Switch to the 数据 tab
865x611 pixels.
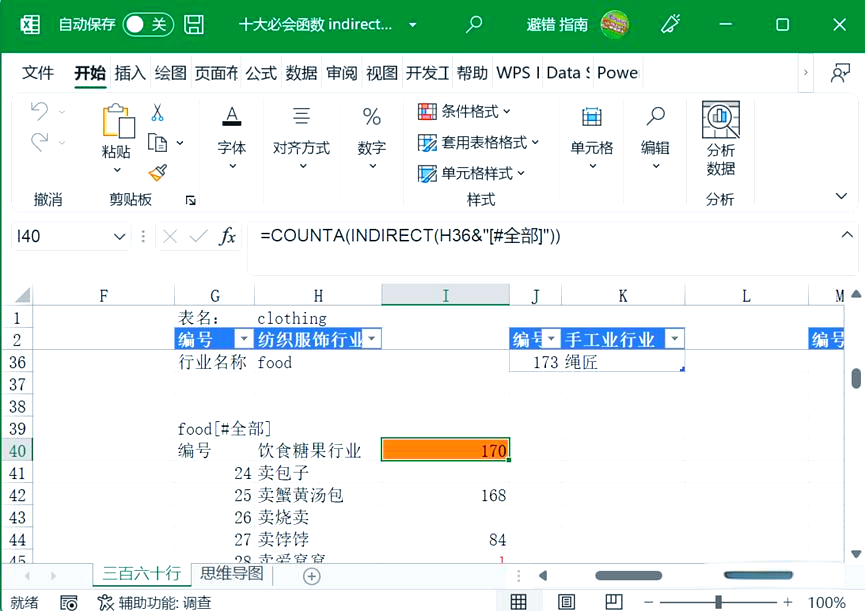301,73
